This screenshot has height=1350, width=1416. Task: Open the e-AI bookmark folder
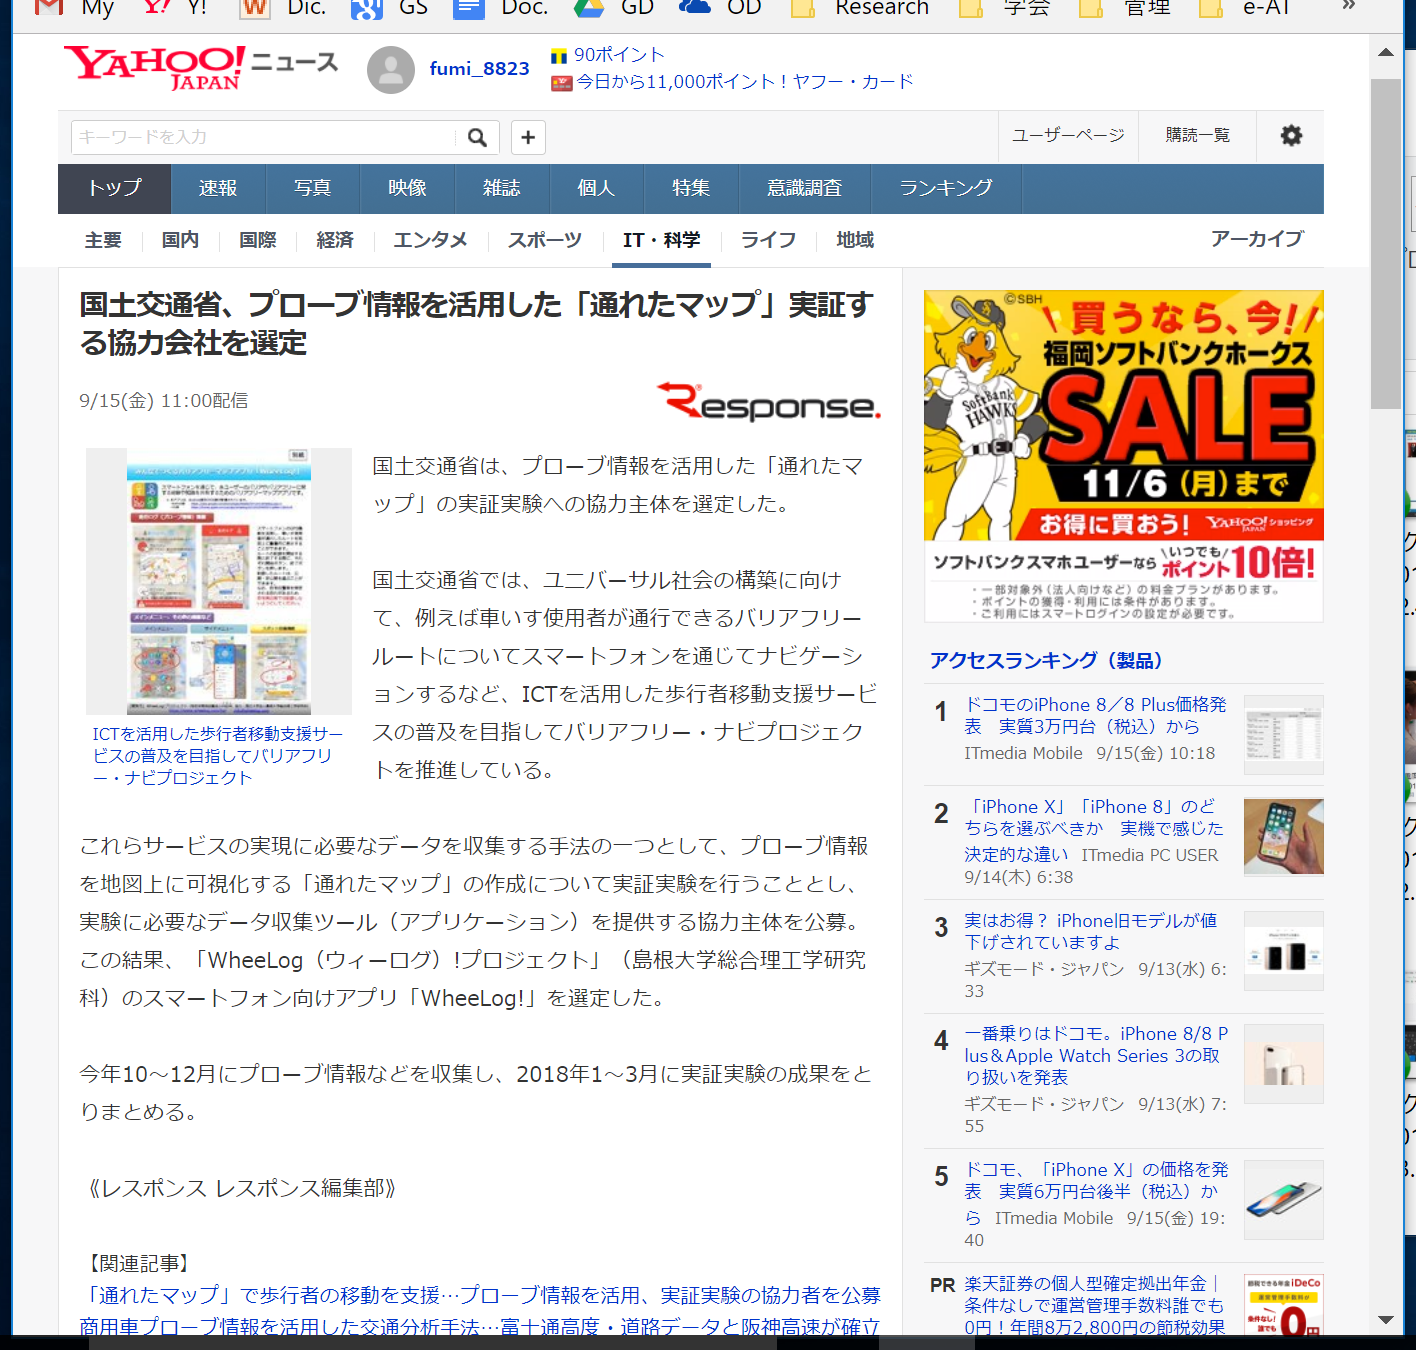(x=1244, y=8)
